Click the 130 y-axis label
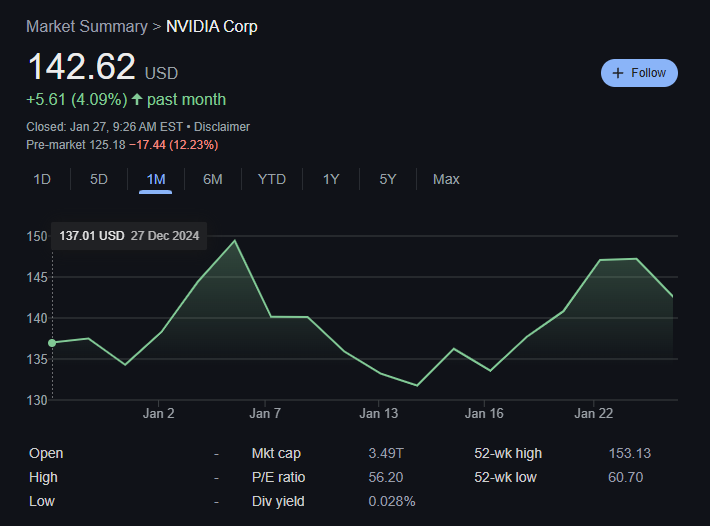Image resolution: width=710 pixels, height=526 pixels. (37, 400)
